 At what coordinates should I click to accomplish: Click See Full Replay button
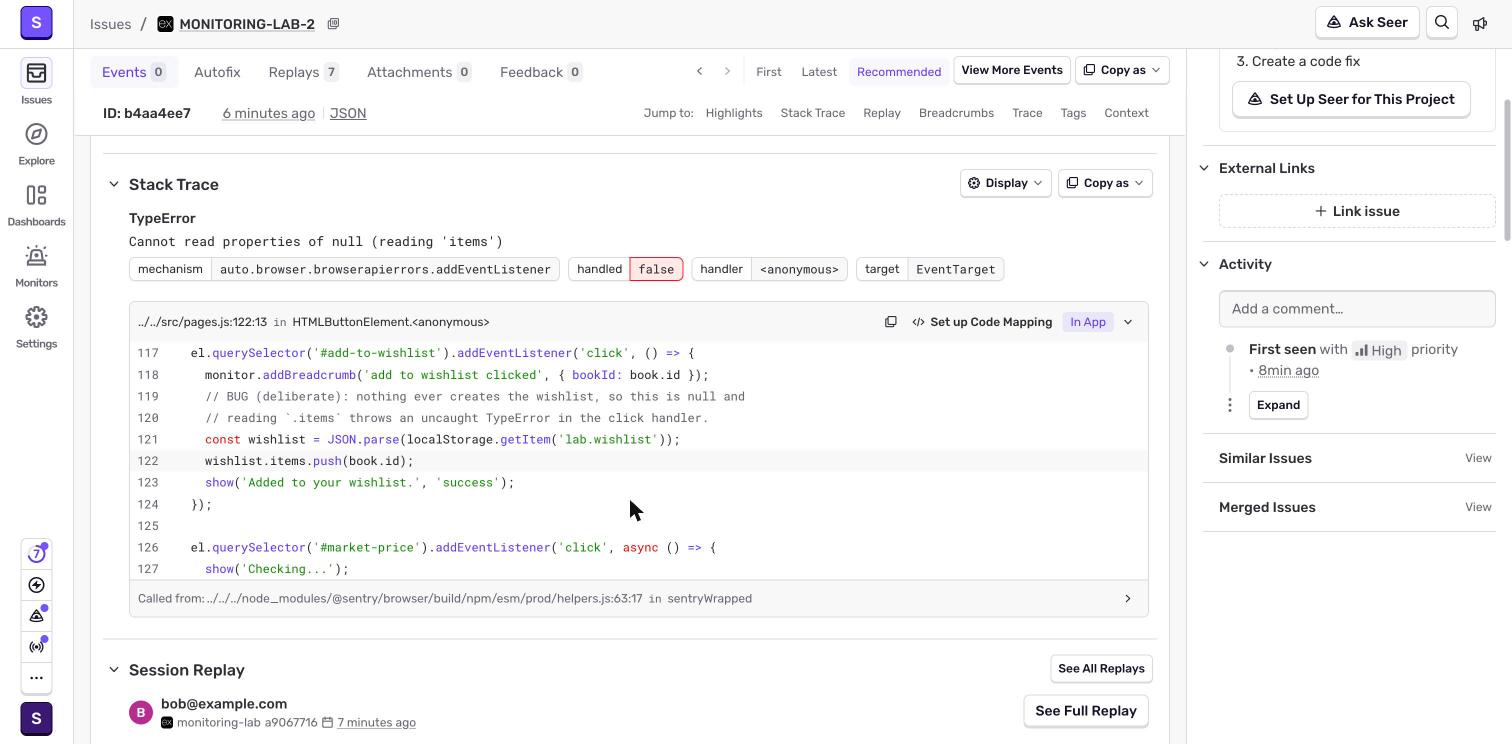(1086, 711)
